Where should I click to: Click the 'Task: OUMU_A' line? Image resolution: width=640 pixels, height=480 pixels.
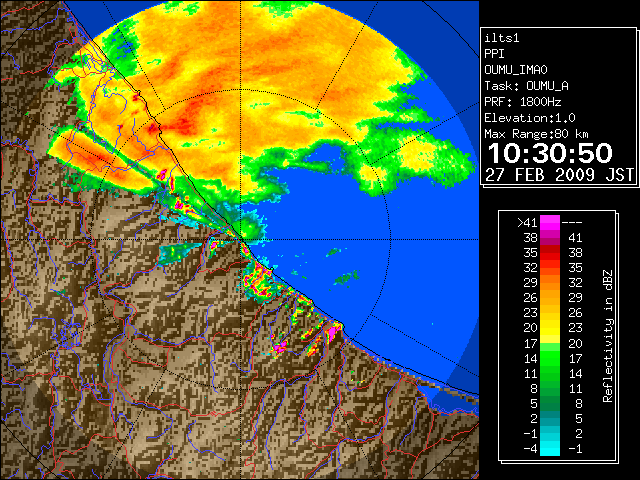click(527, 86)
